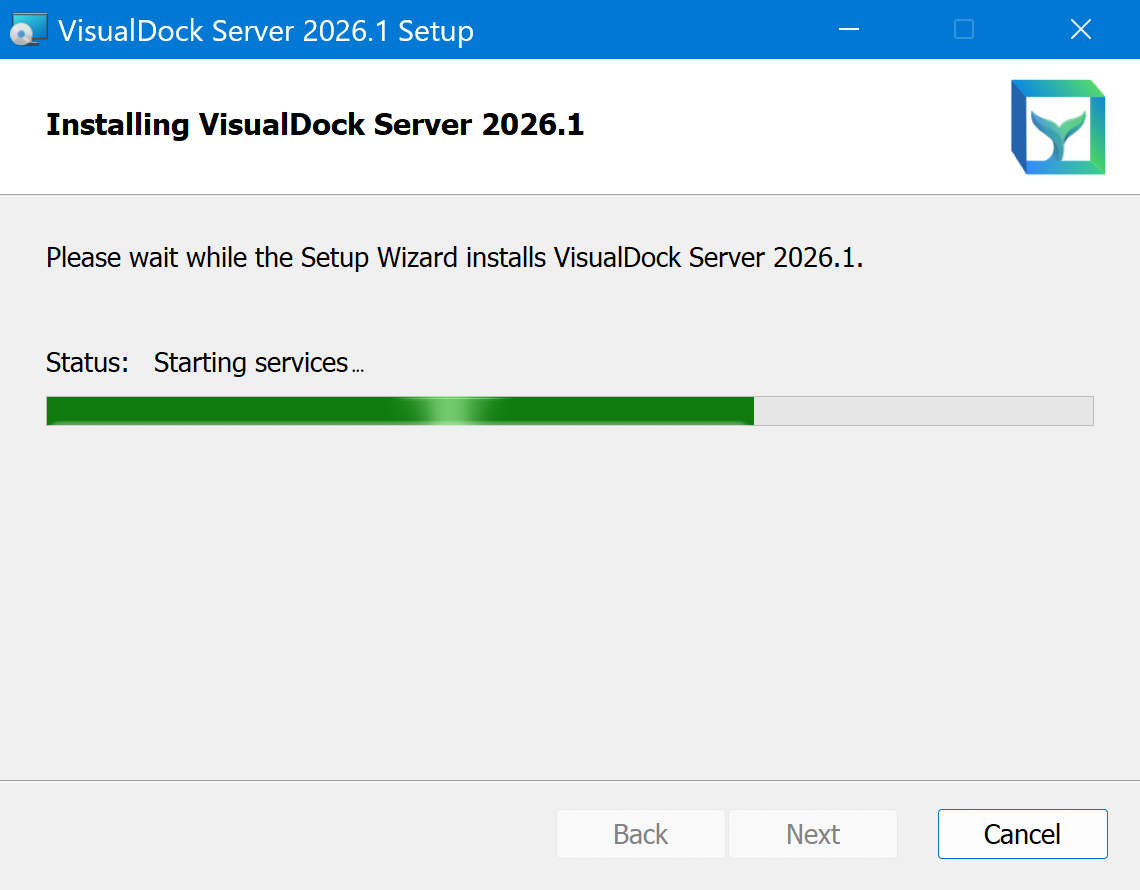Screen dimensions: 1140x890
Task: Click the "VisualDock Server 2026.1 Setup" window title
Action: tap(266, 31)
